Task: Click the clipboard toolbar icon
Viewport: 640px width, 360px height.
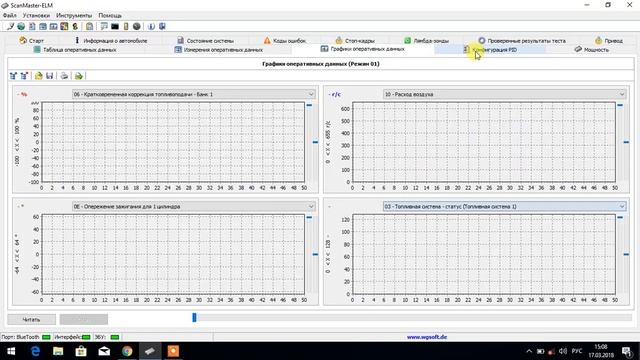Action: point(89,27)
